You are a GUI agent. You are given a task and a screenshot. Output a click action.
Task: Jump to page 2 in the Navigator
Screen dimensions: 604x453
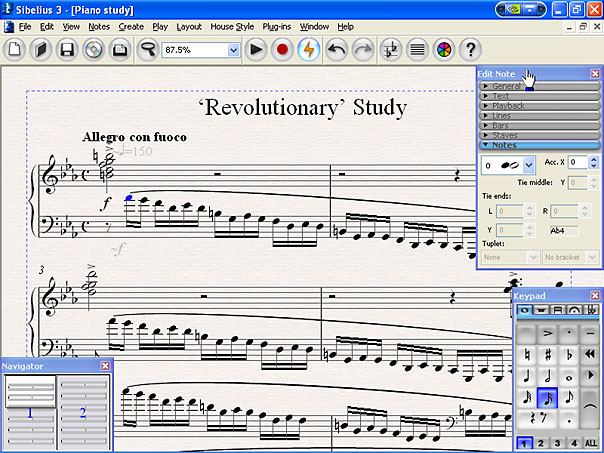[83, 412]
